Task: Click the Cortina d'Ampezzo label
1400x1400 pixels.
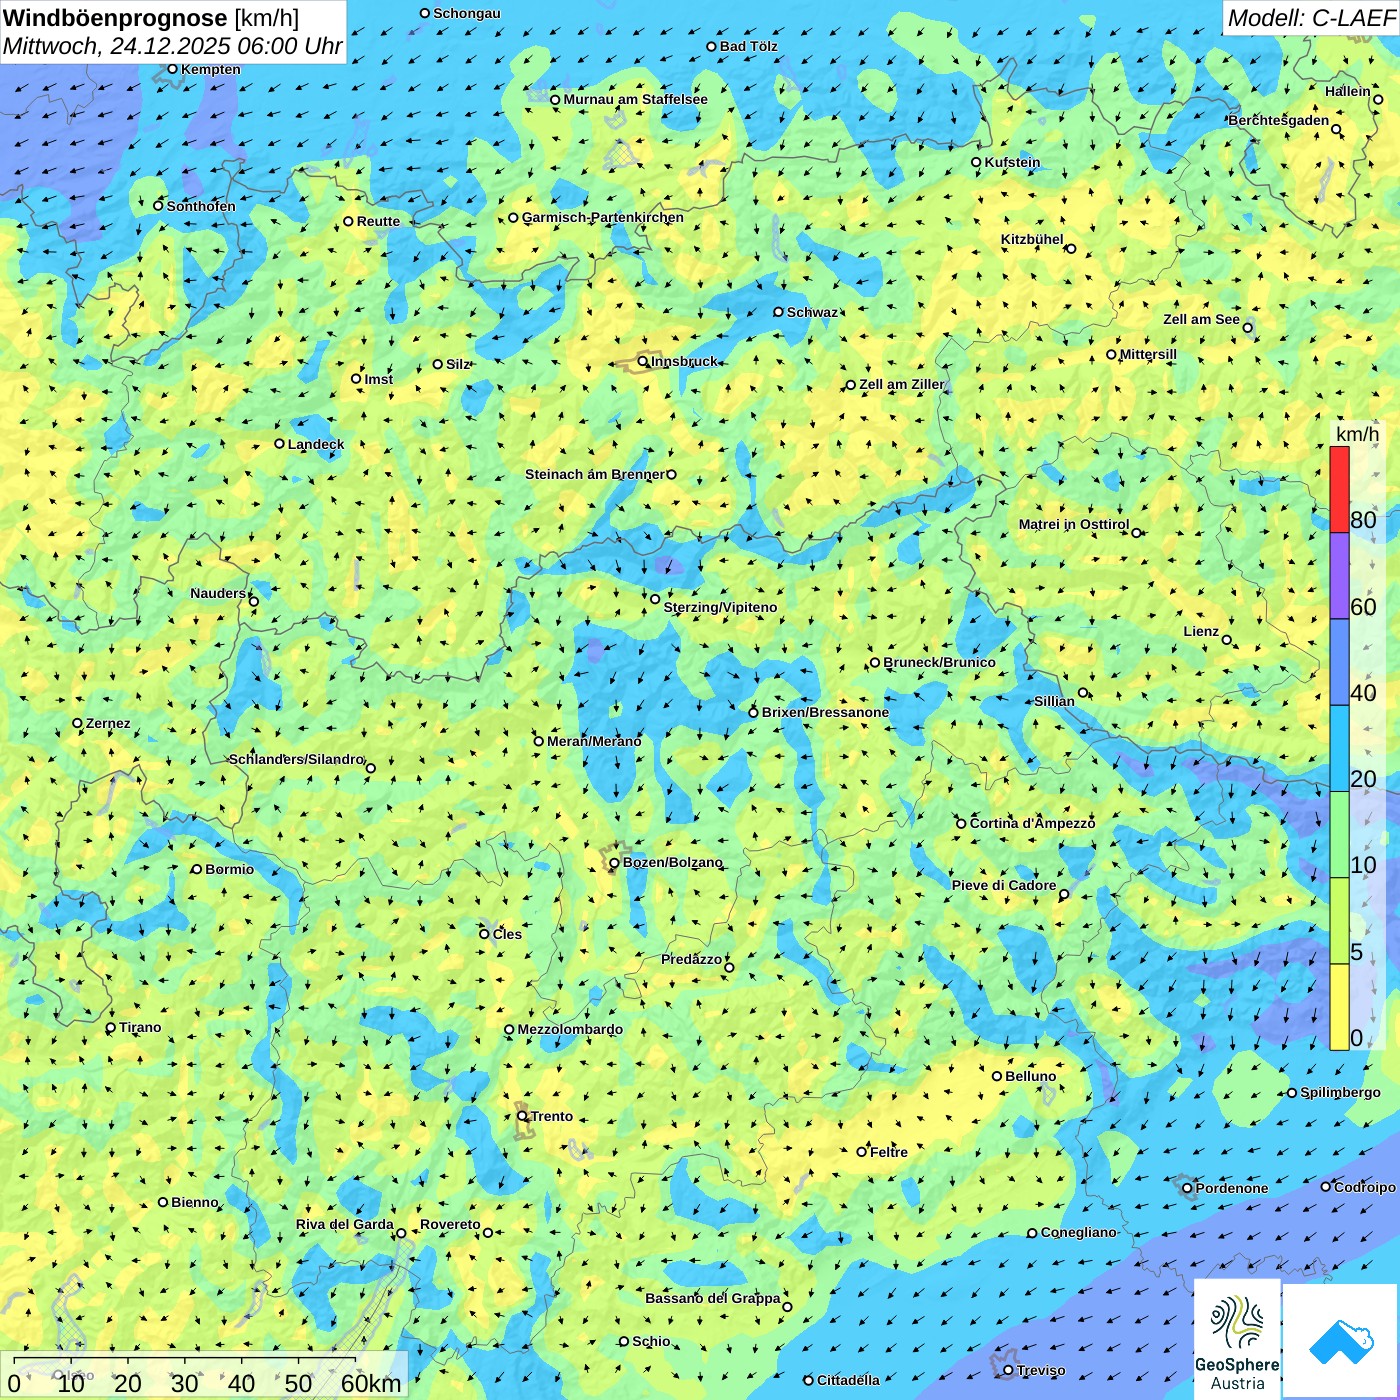Action: coord(1032,823)
